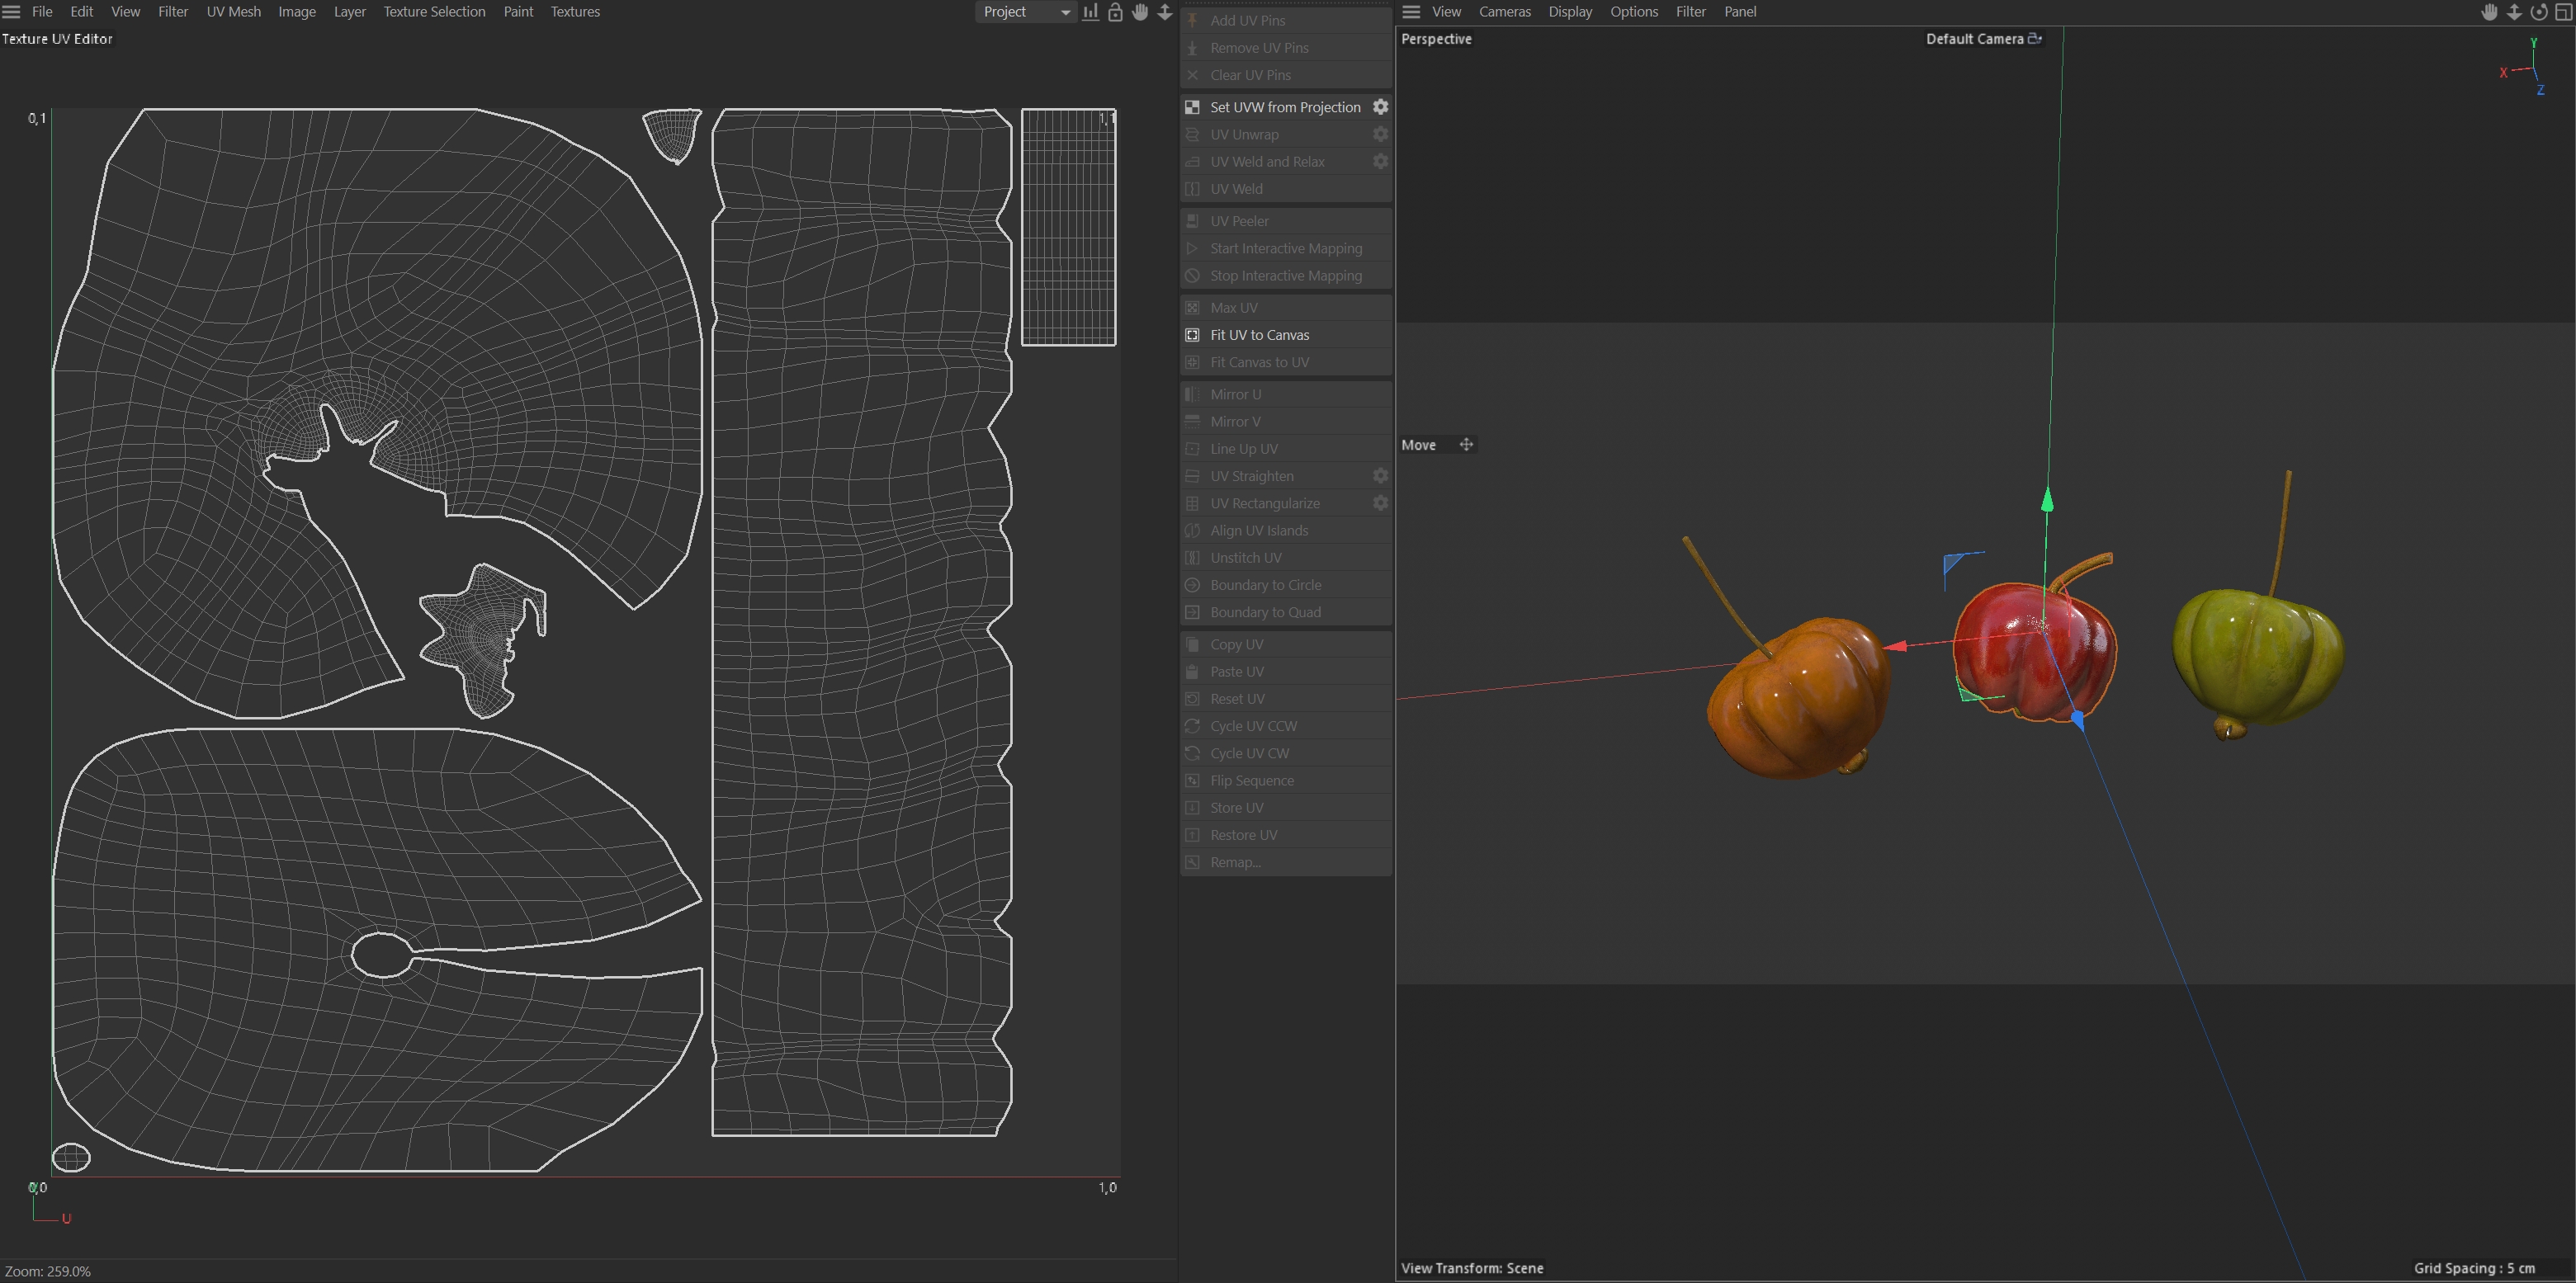Viewport: 2576px width, 1283px height.
Task: Click the zoom arrows icon in Perspective viewport
Action: click(2514, 12)
